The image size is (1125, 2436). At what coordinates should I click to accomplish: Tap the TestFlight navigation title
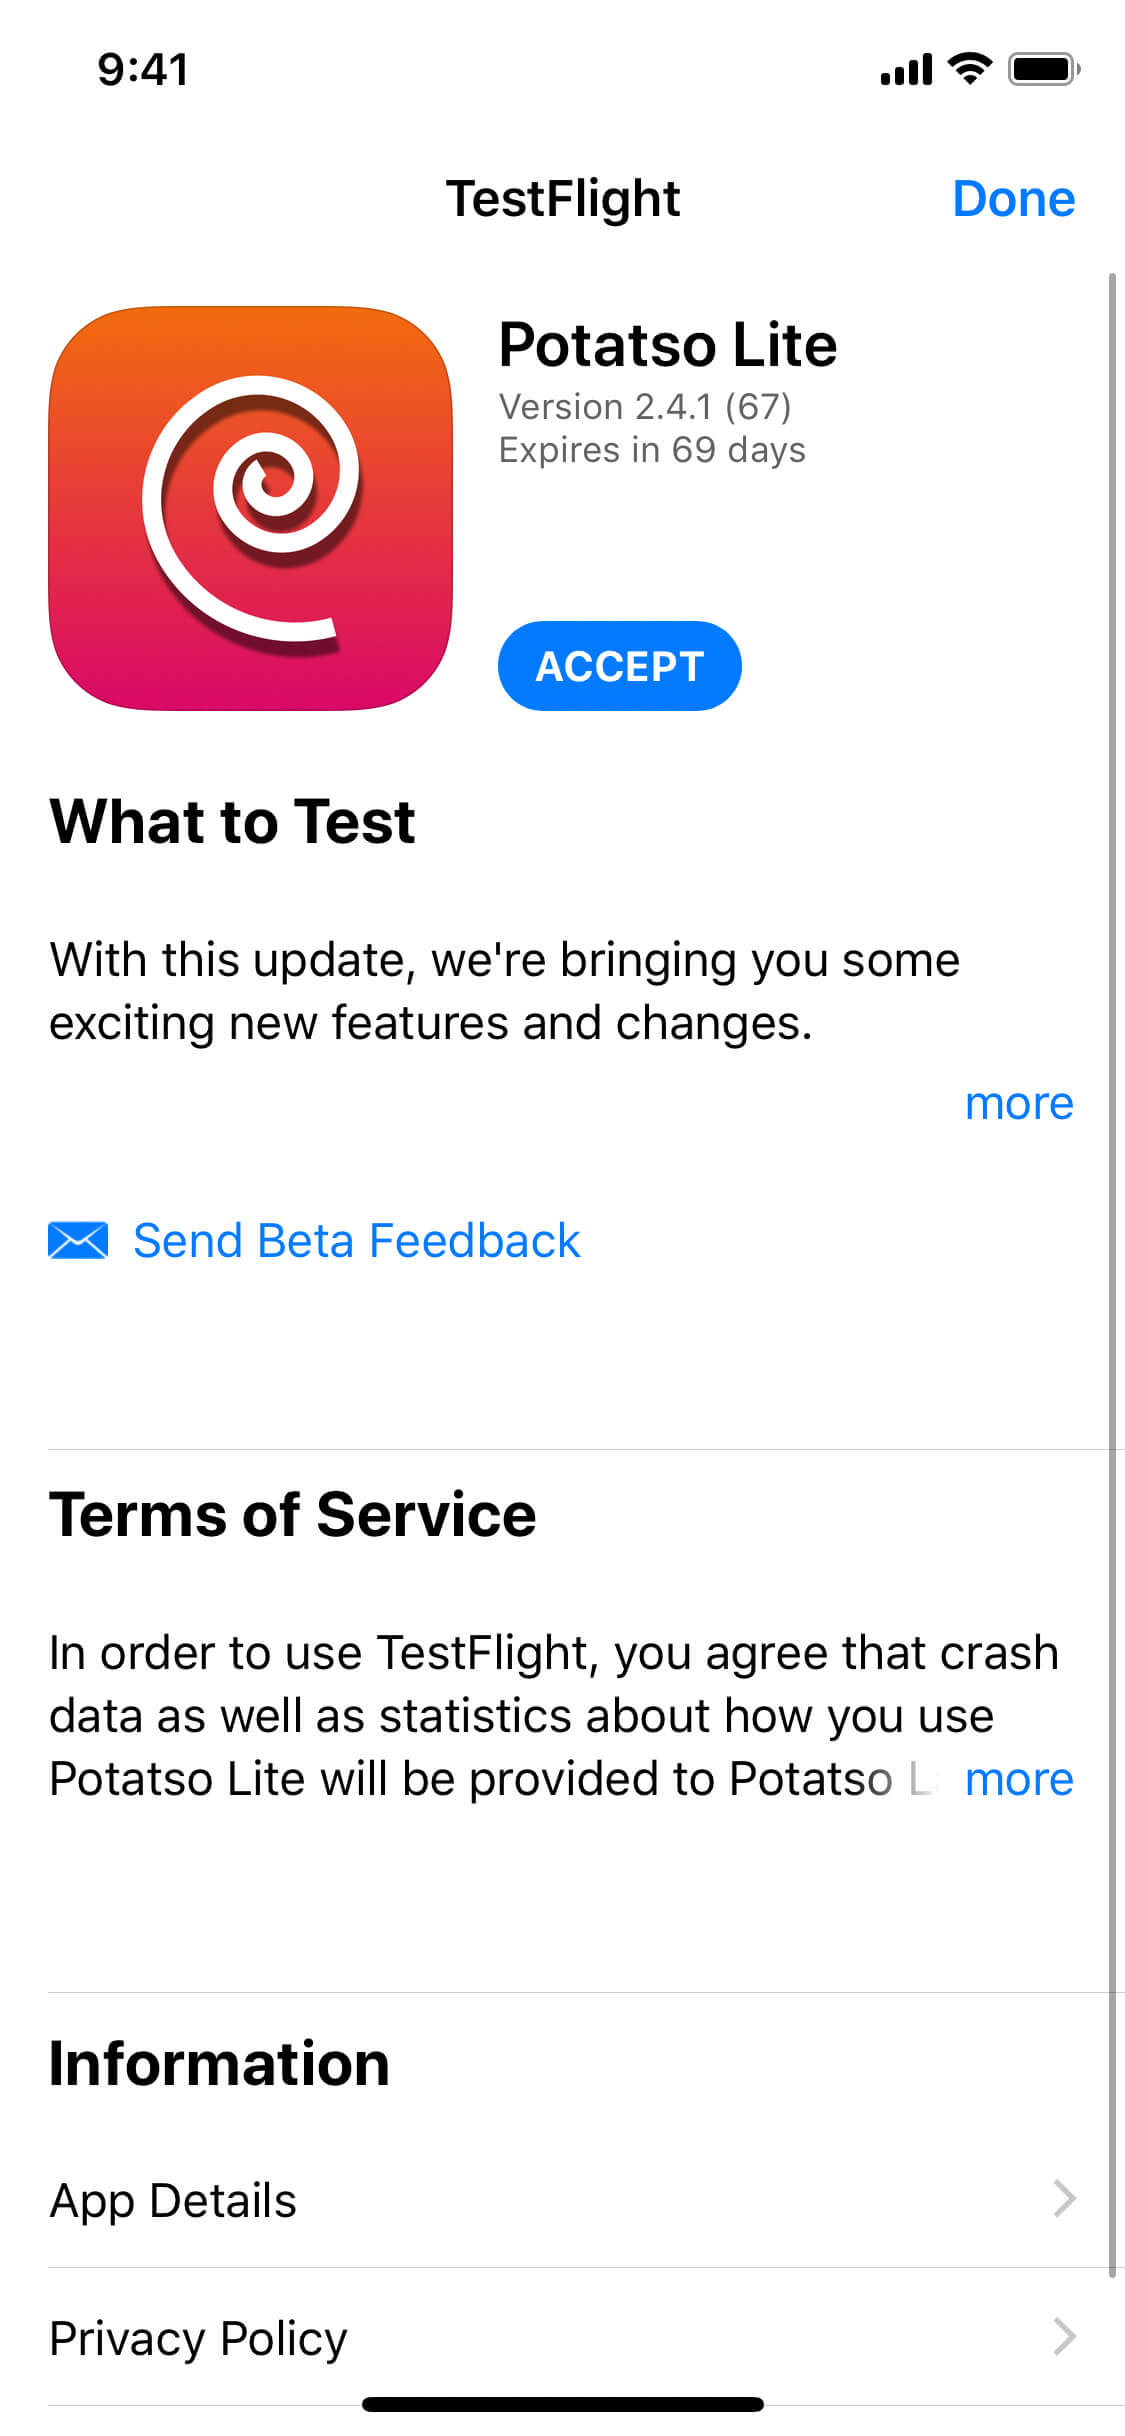[562, 198]
